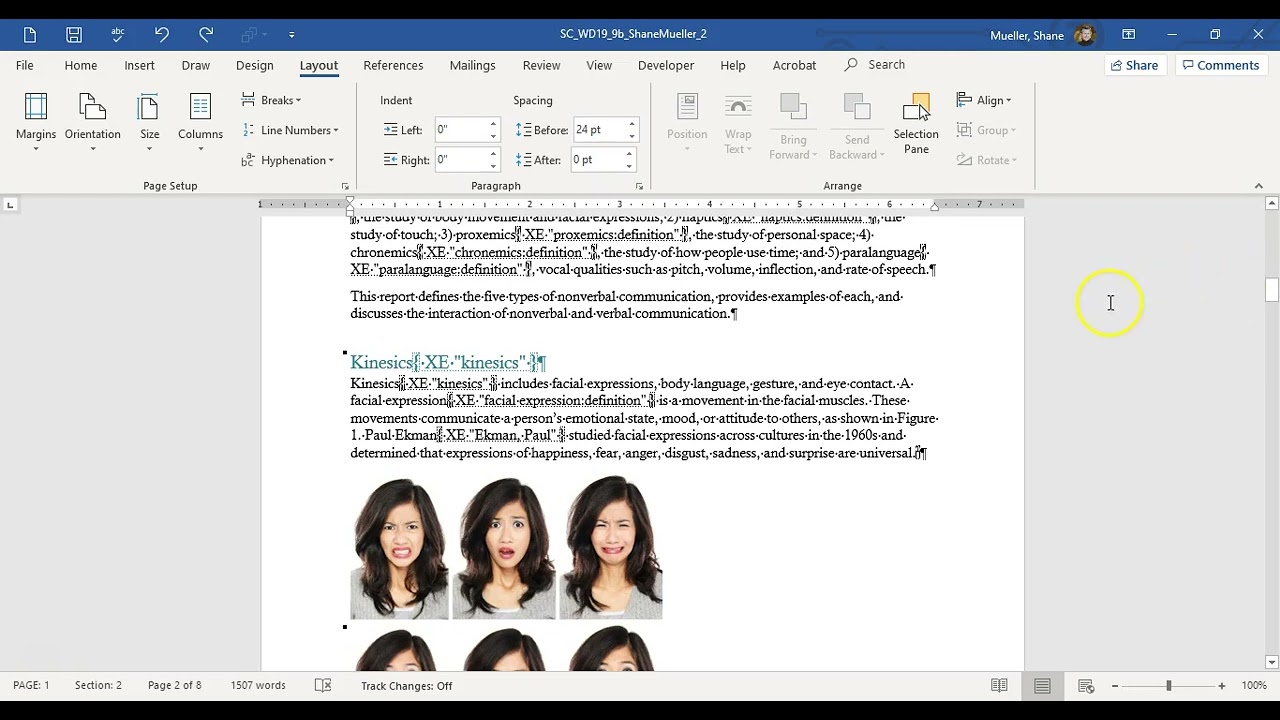Image resolution: width=1280 pixels, height=720 pixels.
Task: Expand the Rotate dropdown
Action: point(987,160)
